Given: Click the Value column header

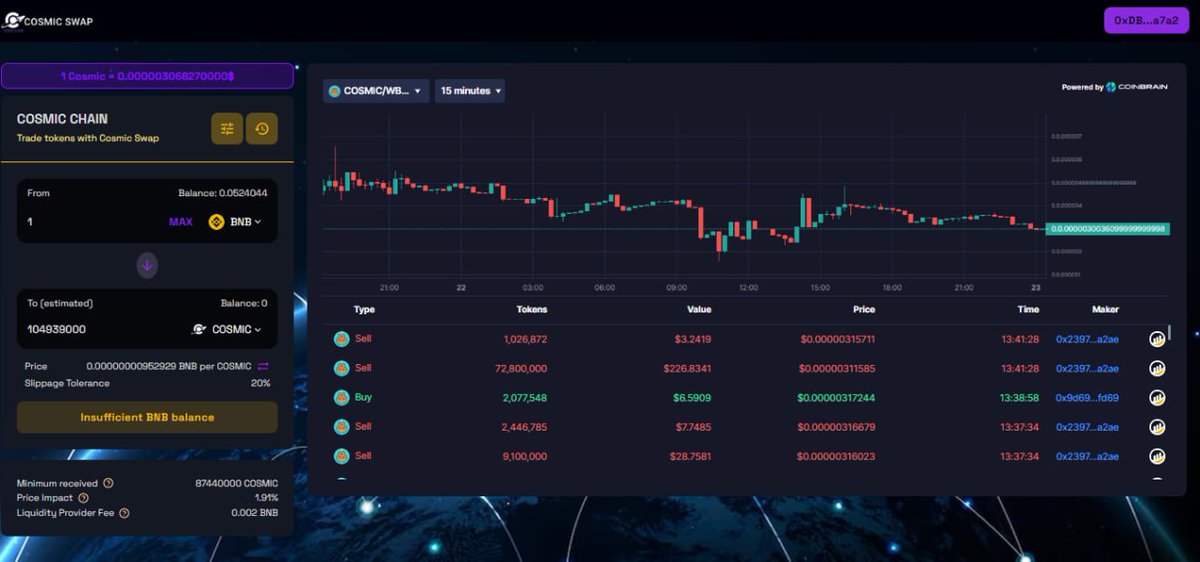Looking at the screenshot, I should 698,309.
